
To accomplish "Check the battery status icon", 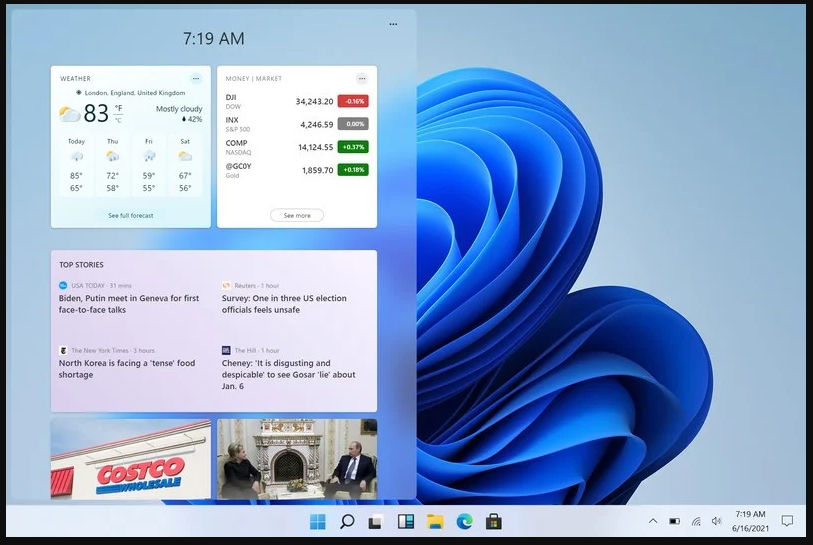I will (x=674, y=521).
